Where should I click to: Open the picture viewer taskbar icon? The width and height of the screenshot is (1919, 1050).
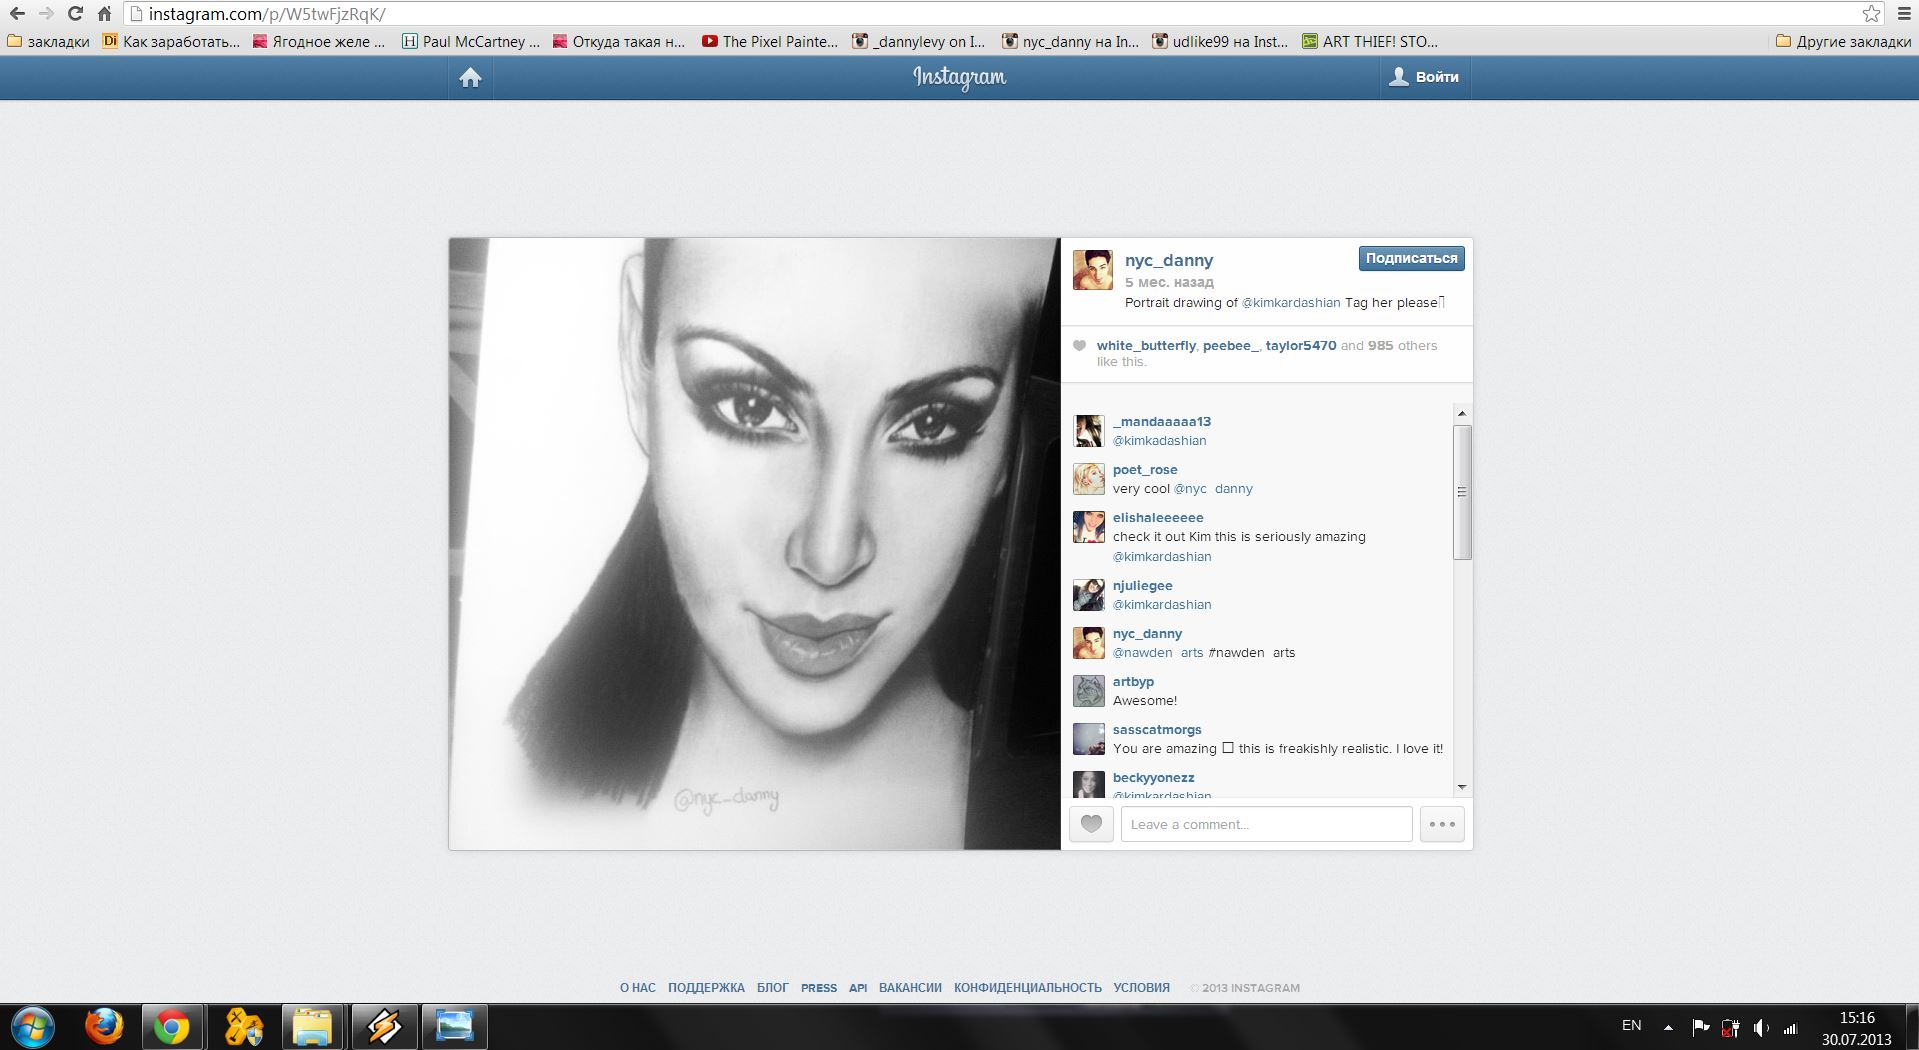453,1027
